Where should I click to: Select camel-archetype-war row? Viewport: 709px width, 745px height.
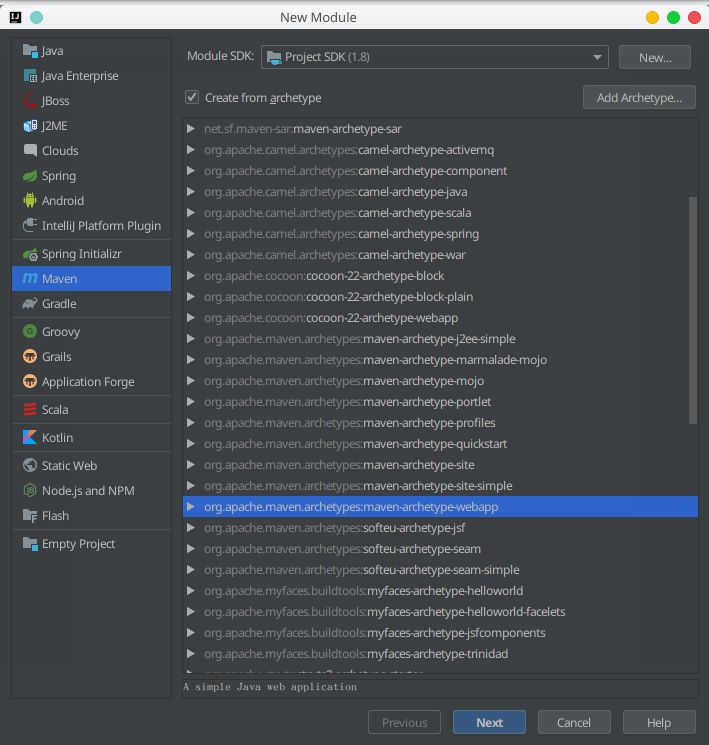click(x=441, y=255)
